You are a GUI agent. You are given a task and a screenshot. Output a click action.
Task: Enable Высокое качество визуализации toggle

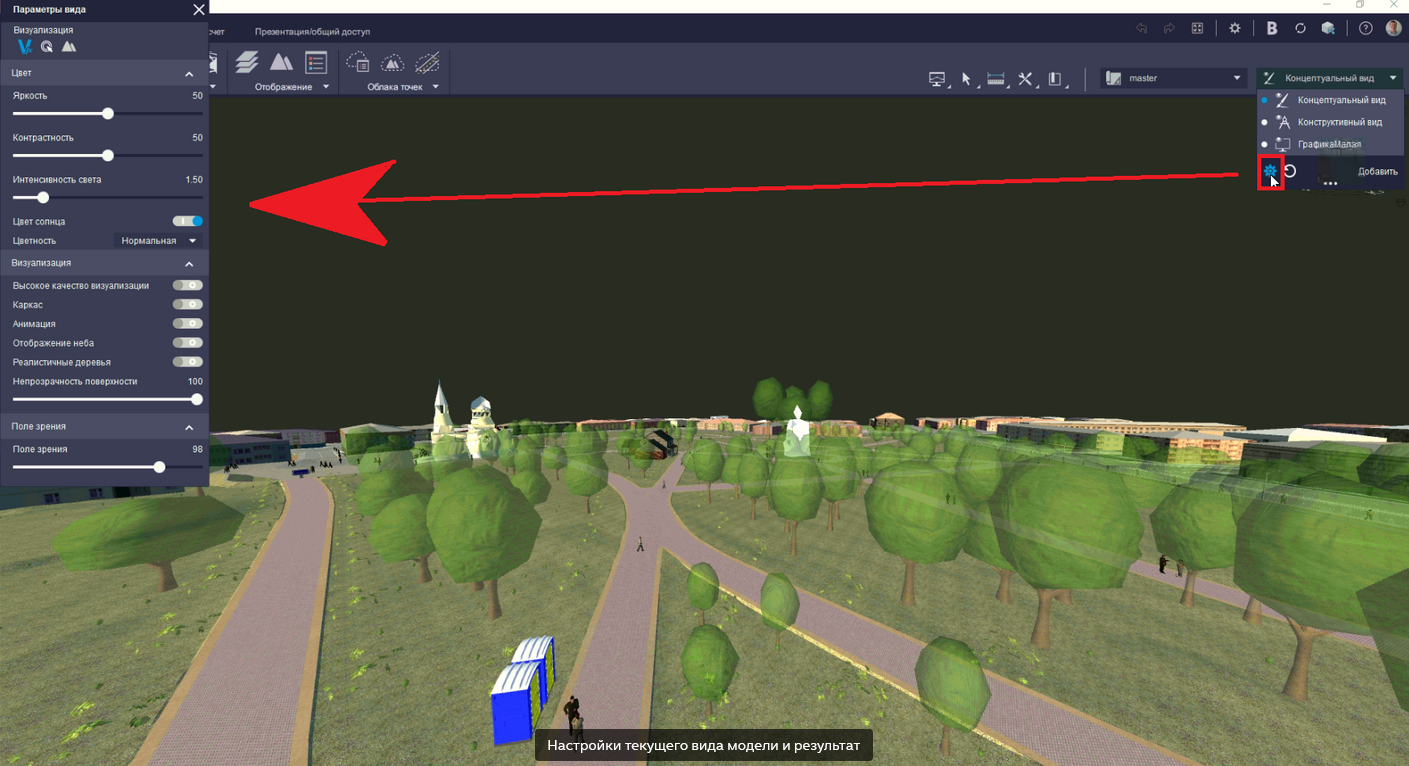pos(187,285)
